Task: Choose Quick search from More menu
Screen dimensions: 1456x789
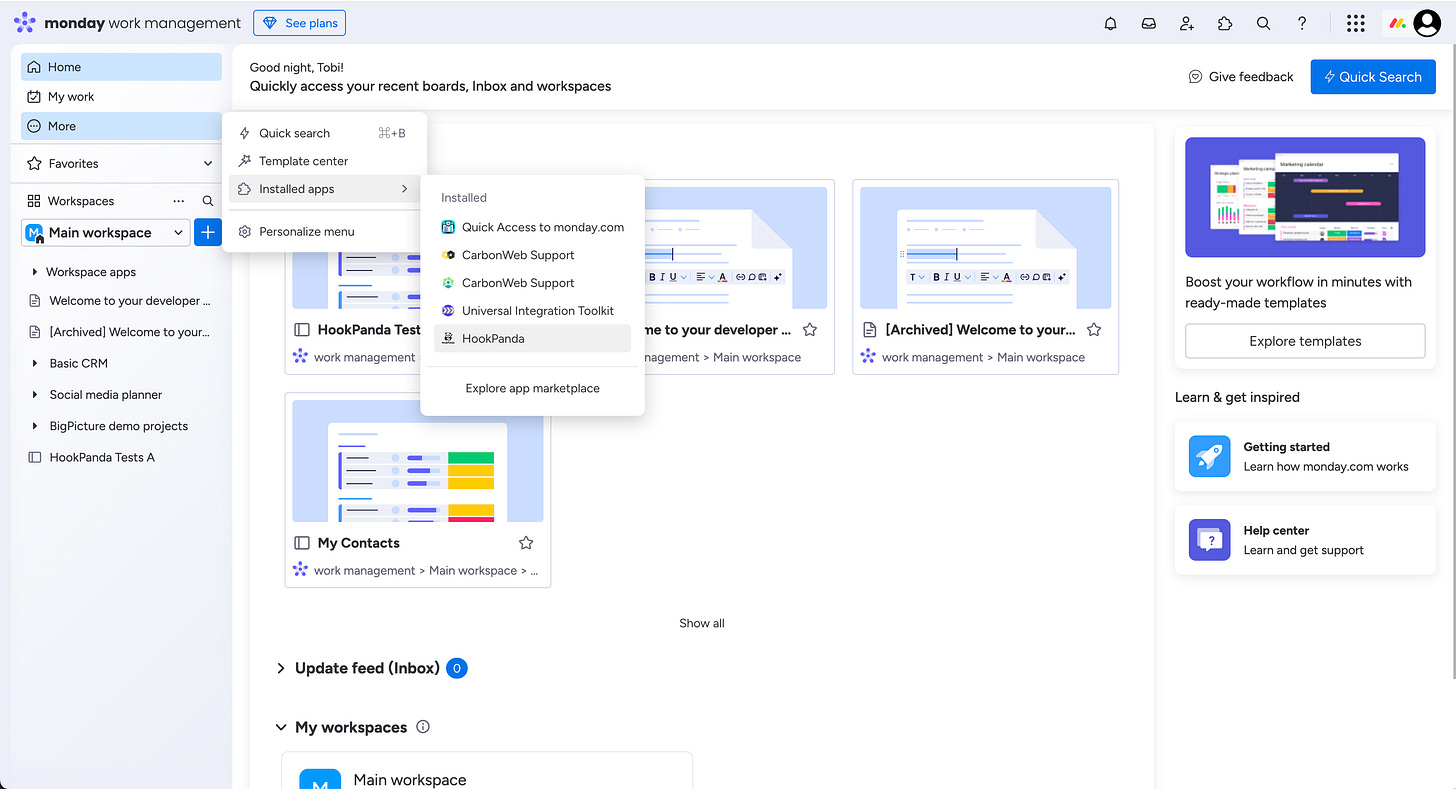Action: coord(324,133)
